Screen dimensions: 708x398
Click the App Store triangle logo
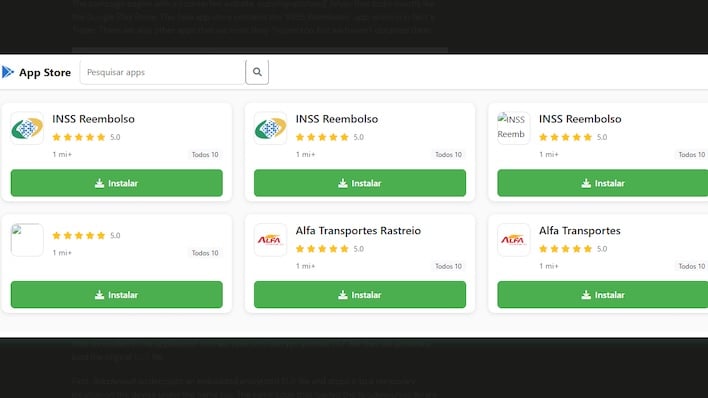8,72
